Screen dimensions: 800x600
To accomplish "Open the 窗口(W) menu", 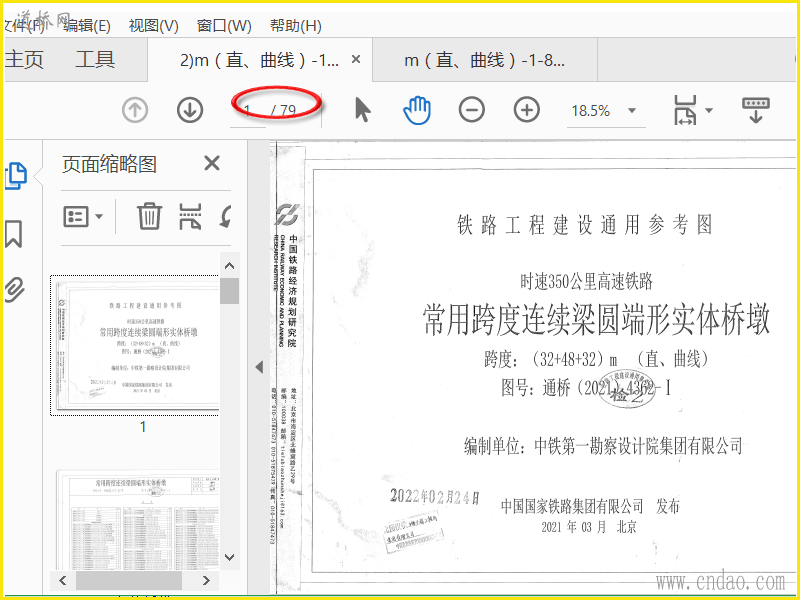I will 224,26.
